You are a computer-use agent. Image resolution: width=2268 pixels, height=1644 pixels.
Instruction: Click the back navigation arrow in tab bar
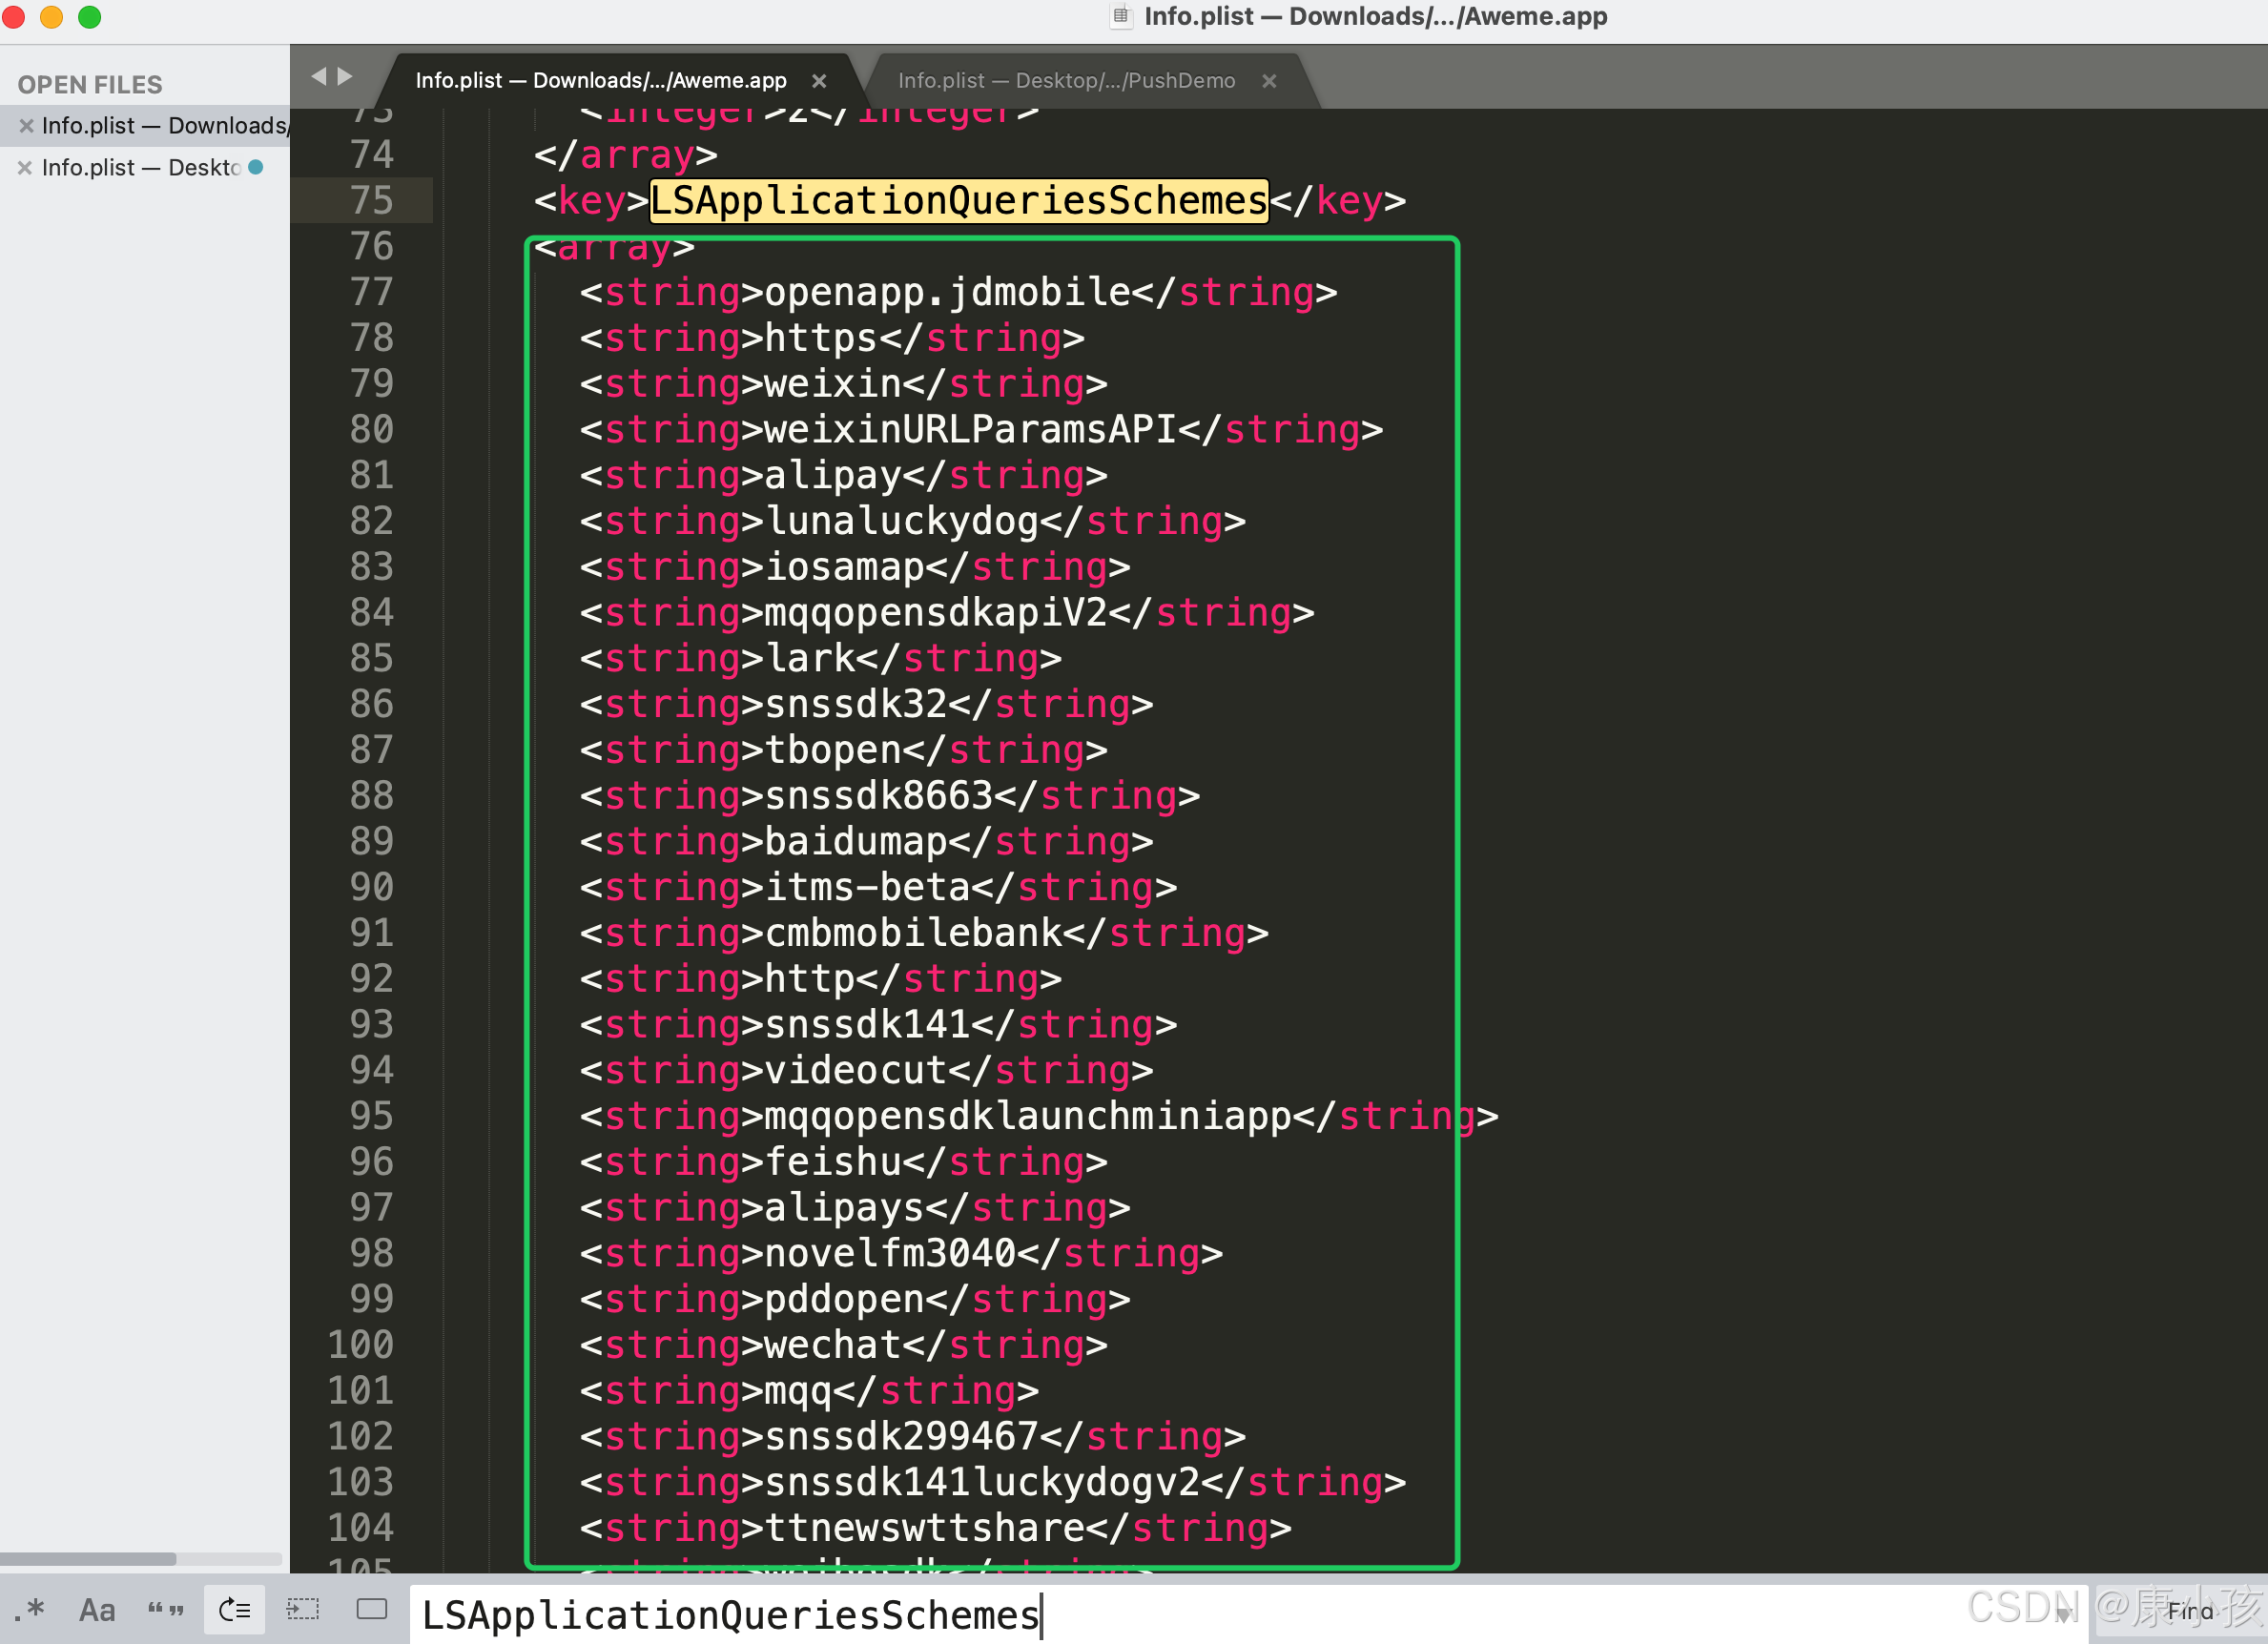coord(318,76)
